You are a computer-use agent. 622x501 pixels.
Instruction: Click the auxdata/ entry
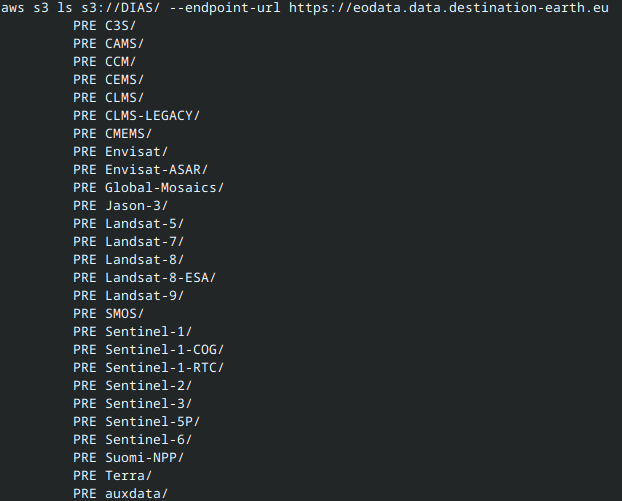(136, 494)
